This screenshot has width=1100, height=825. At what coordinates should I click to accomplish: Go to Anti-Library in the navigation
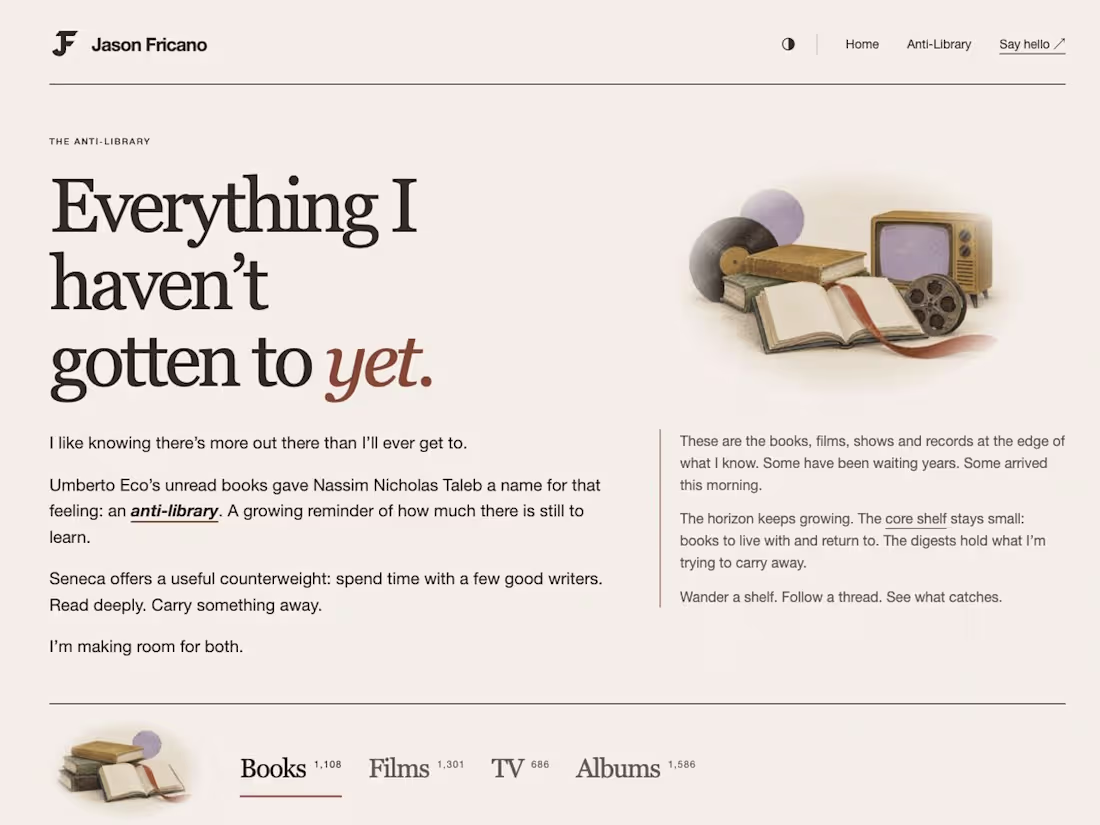tap(939, 44)
